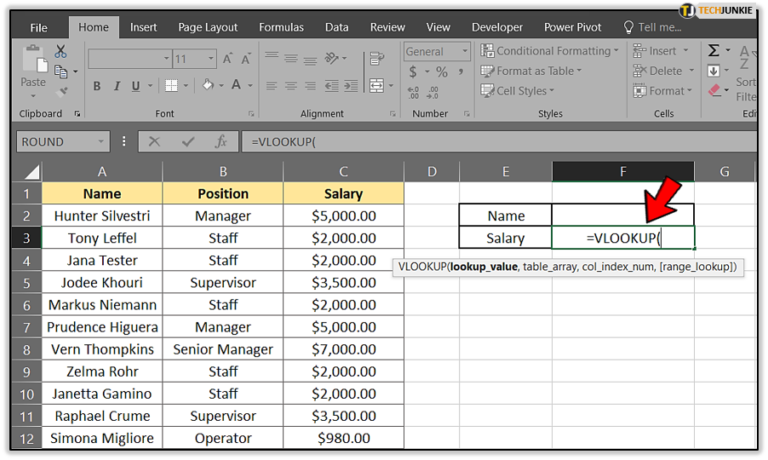Screen dimensions: 768x460
Task: Click the Decrease Indent icon
Action: click(332, 86)
